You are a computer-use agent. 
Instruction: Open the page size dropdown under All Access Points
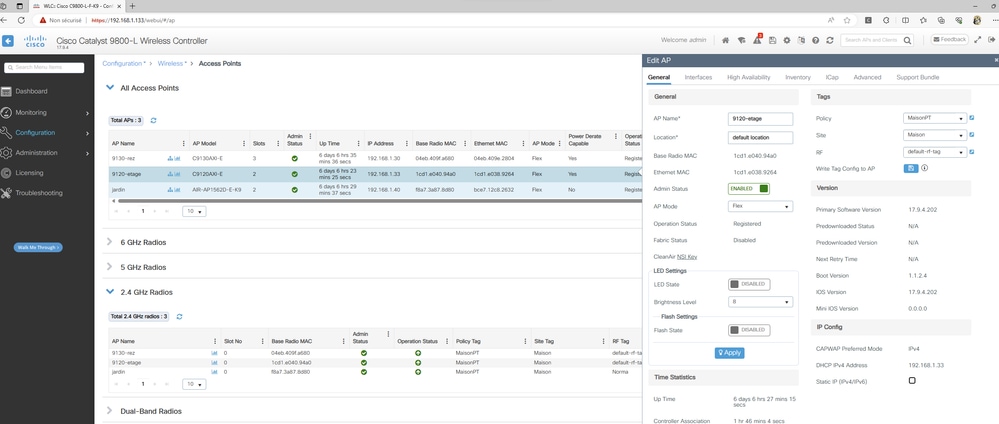(194, 211)
